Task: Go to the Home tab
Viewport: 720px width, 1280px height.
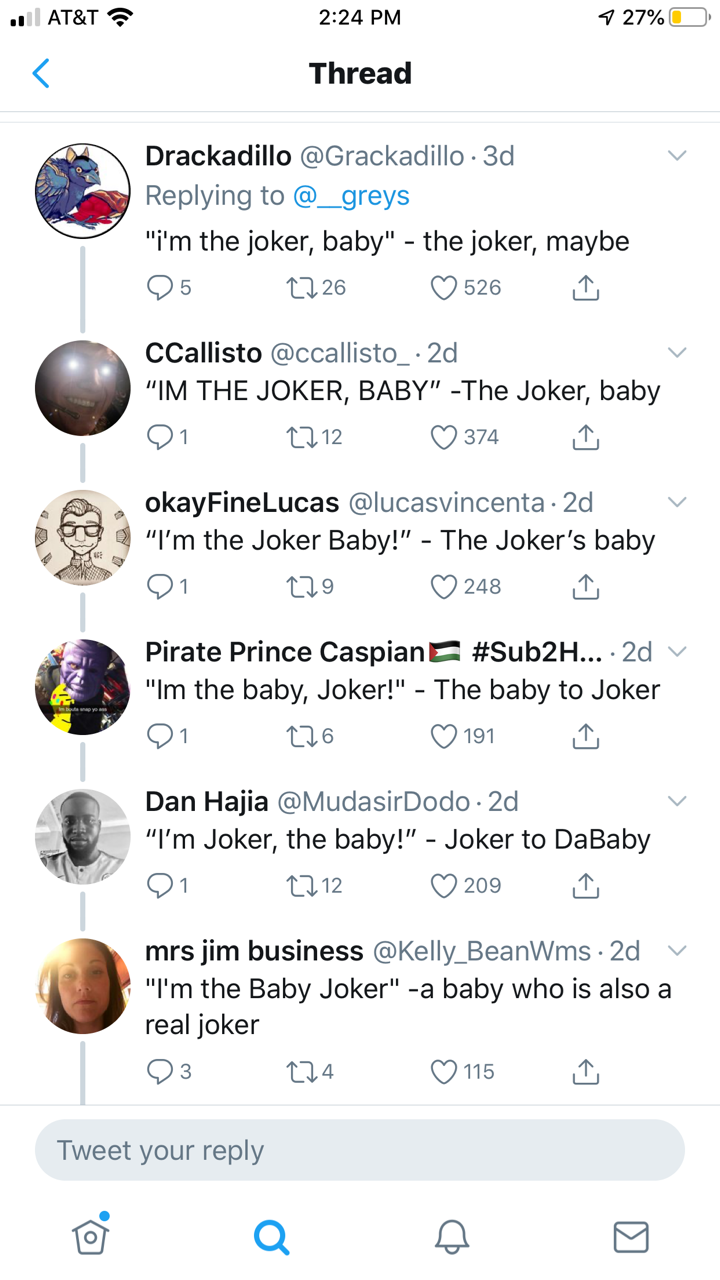Action: click(x=91, y=1237)
